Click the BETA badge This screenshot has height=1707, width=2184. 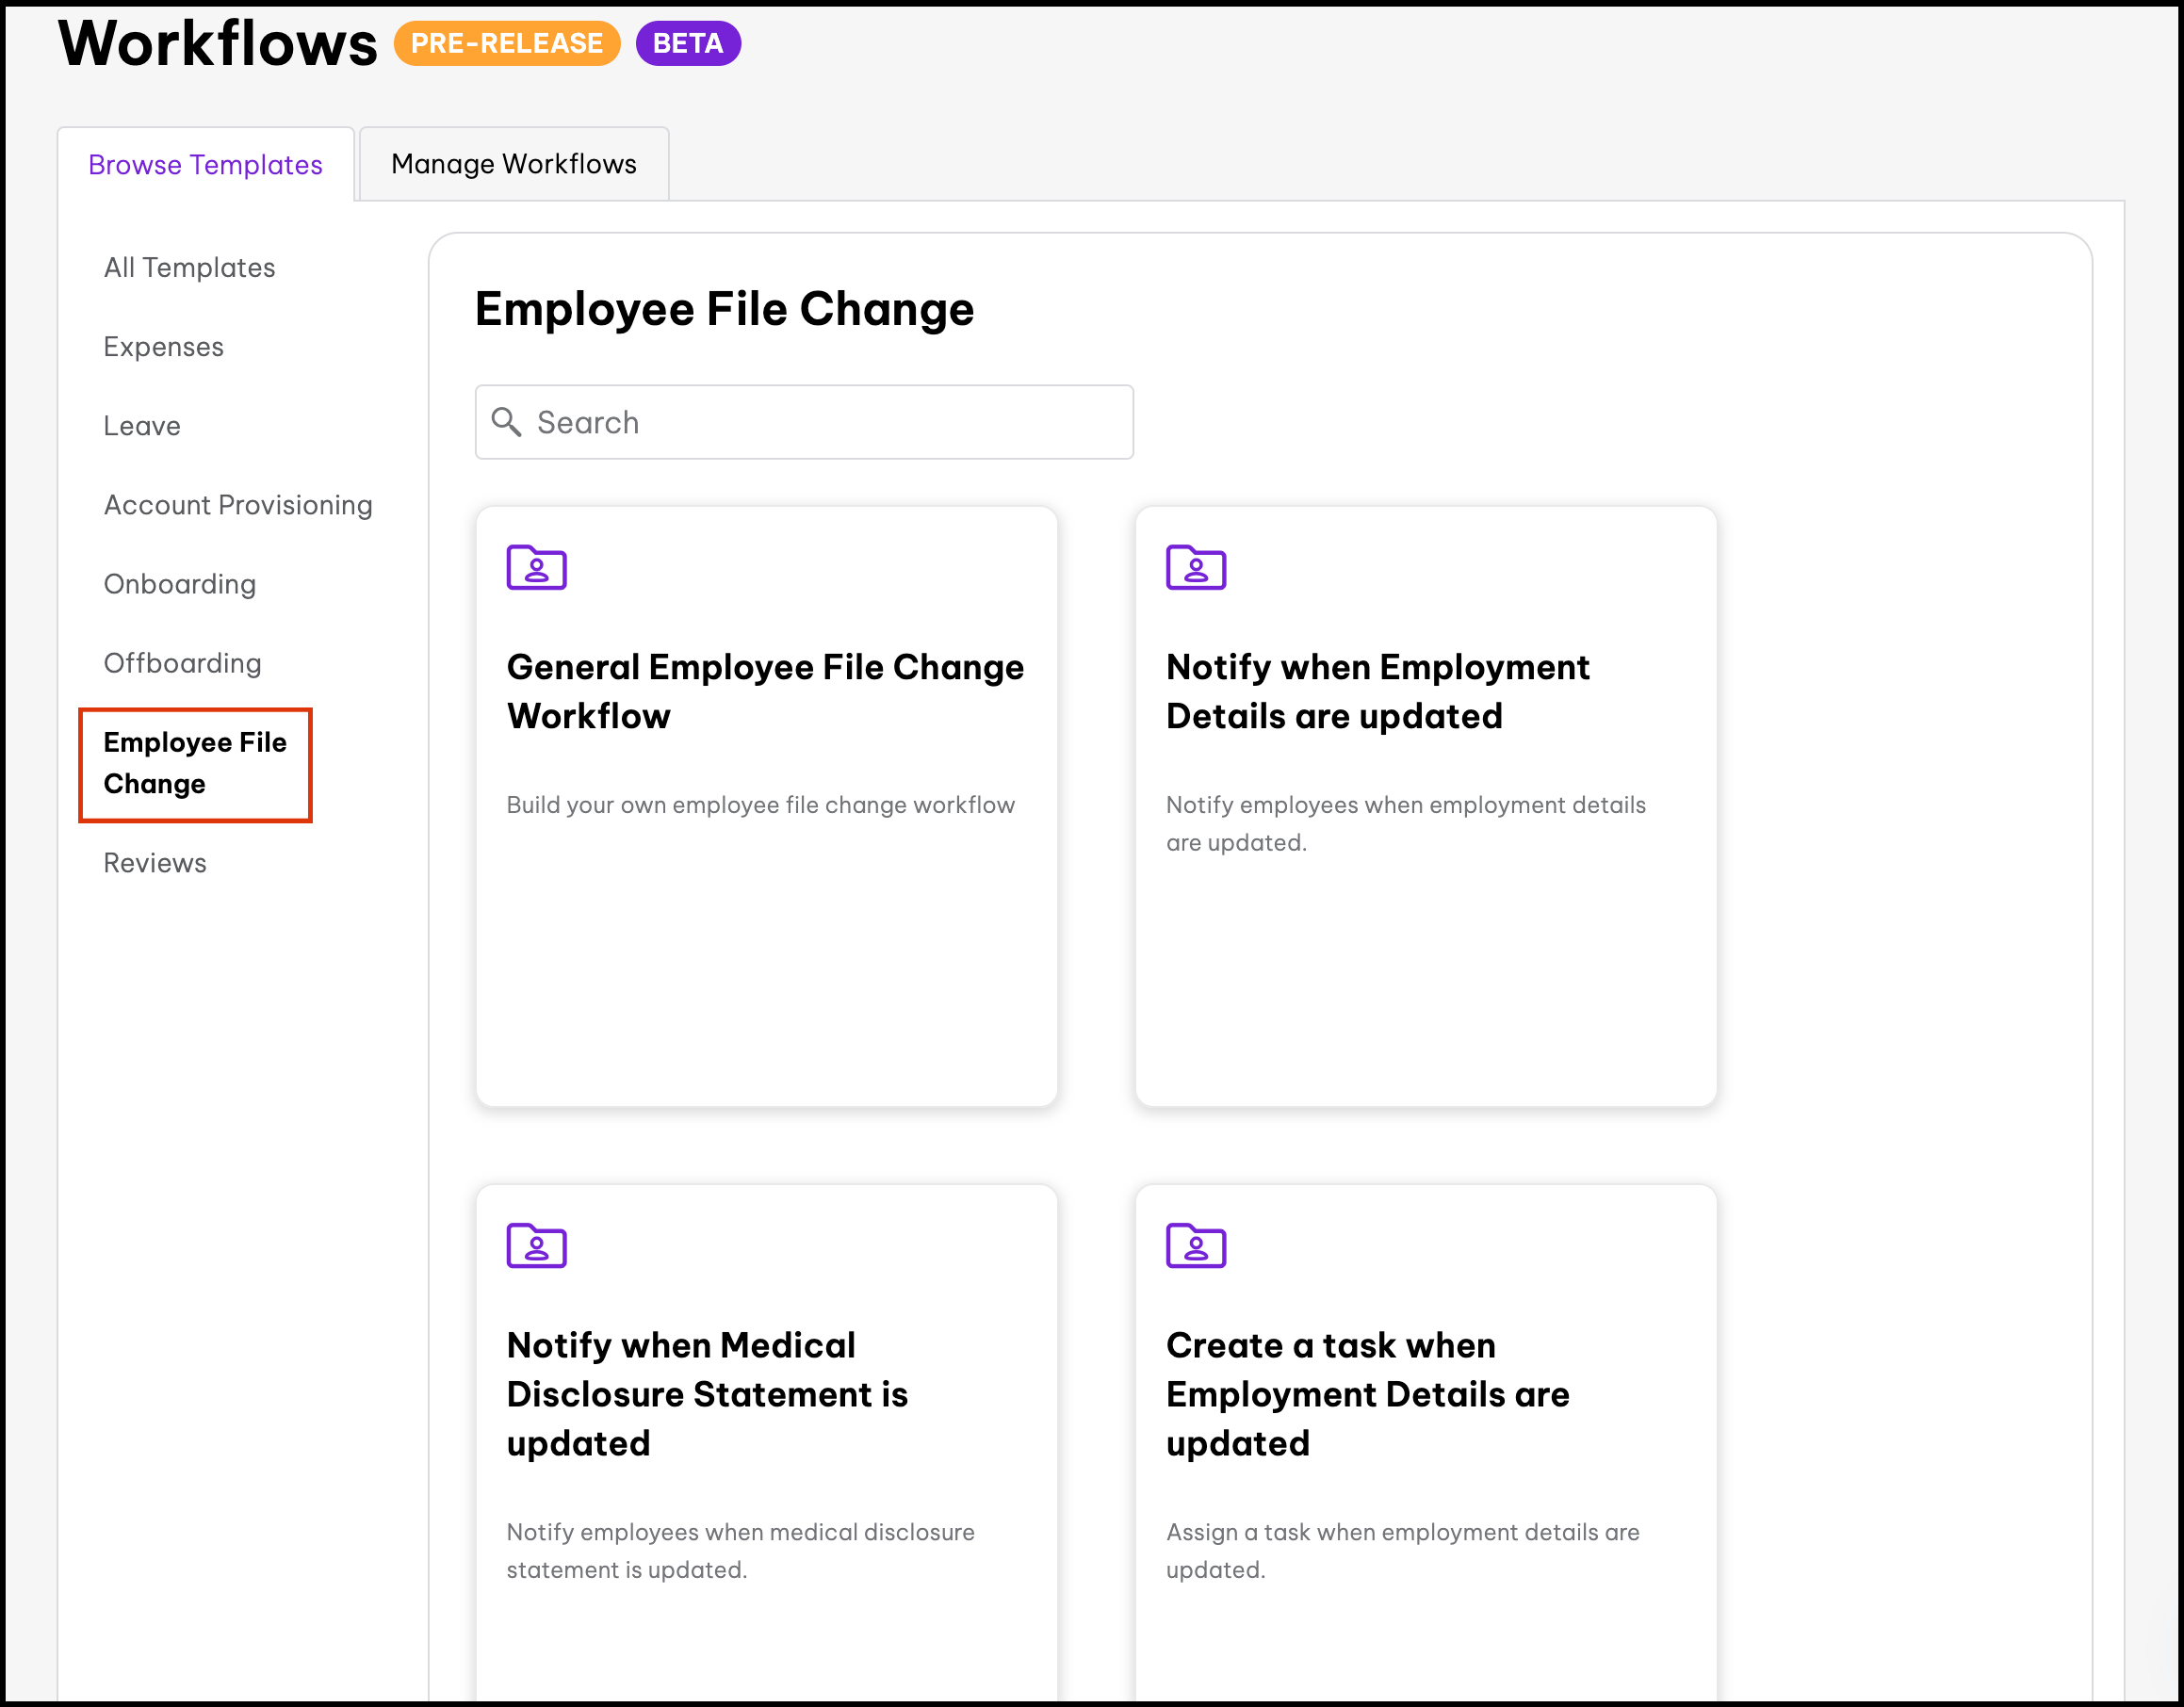(687, 43)
